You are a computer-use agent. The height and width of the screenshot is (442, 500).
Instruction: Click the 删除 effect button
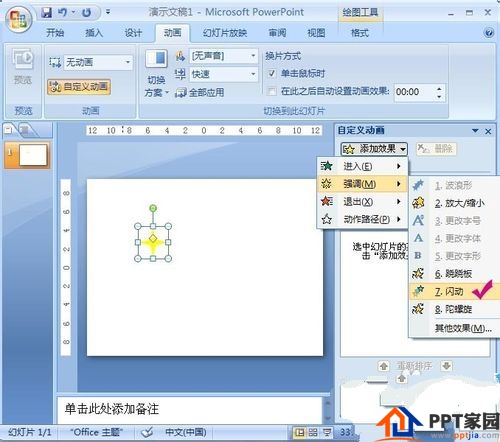point(436,149)
